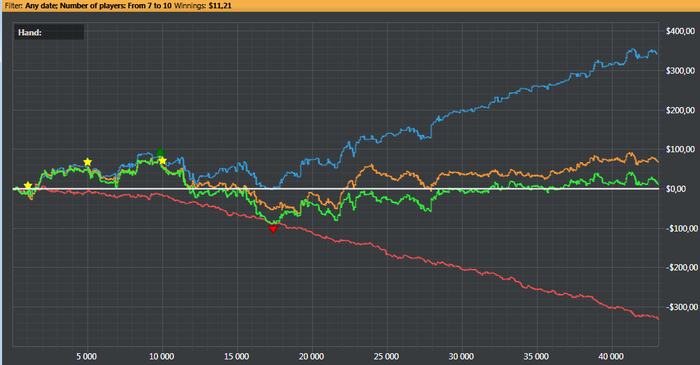Click the yellow star marker near hand 5 000

click(x=88, y=162)
